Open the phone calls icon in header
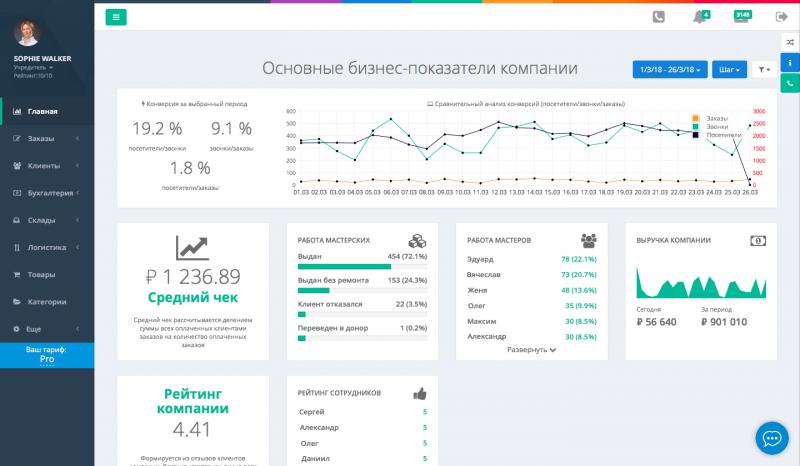Screen dimensions: 800x466 pos(659,16)
